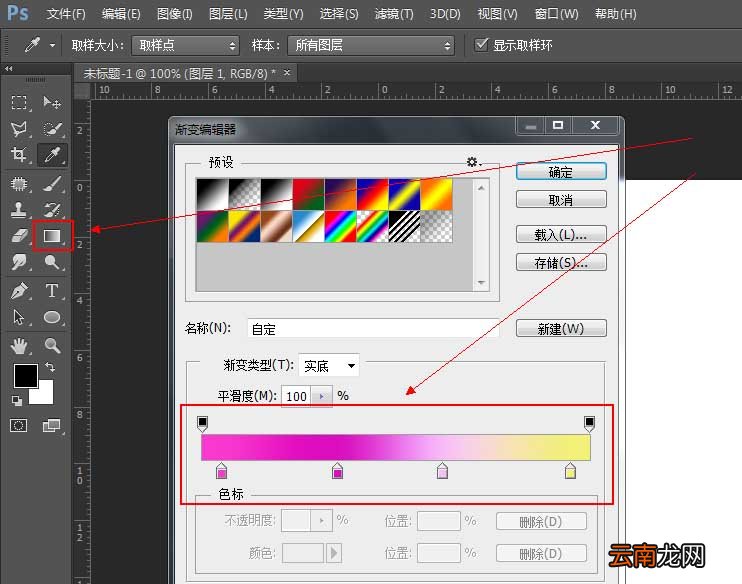Open 文件(F) menu
This screenshot has width=742, height=584.
point(66,14)
